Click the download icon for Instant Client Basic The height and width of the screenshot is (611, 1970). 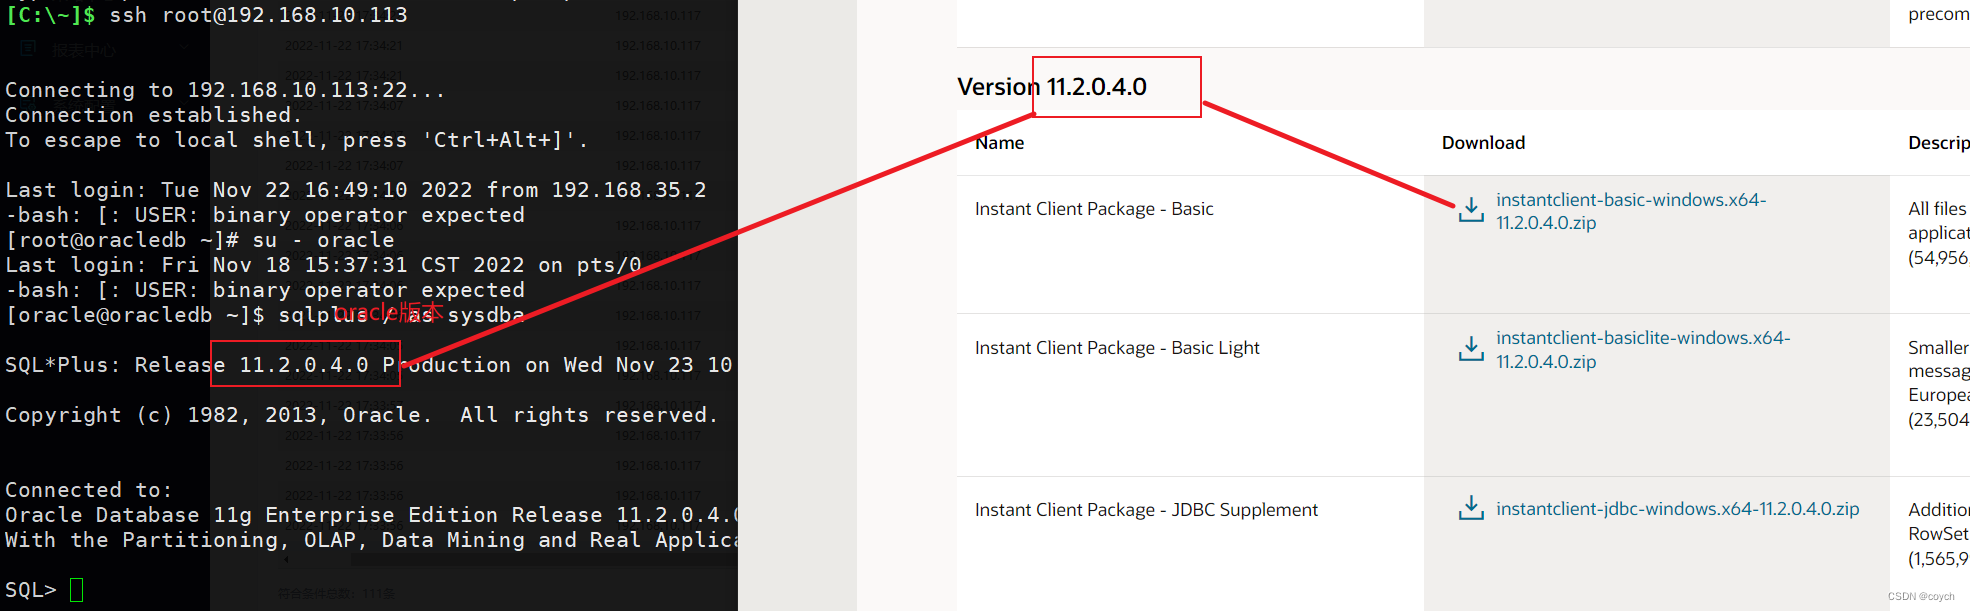click(1470, 209)
